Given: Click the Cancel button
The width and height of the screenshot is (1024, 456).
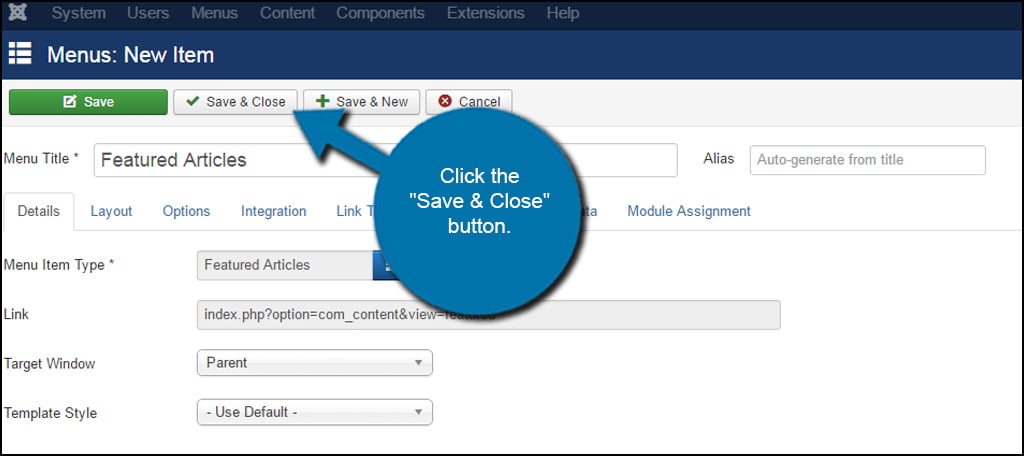Looking at the screenshot, I should point(469,102).
